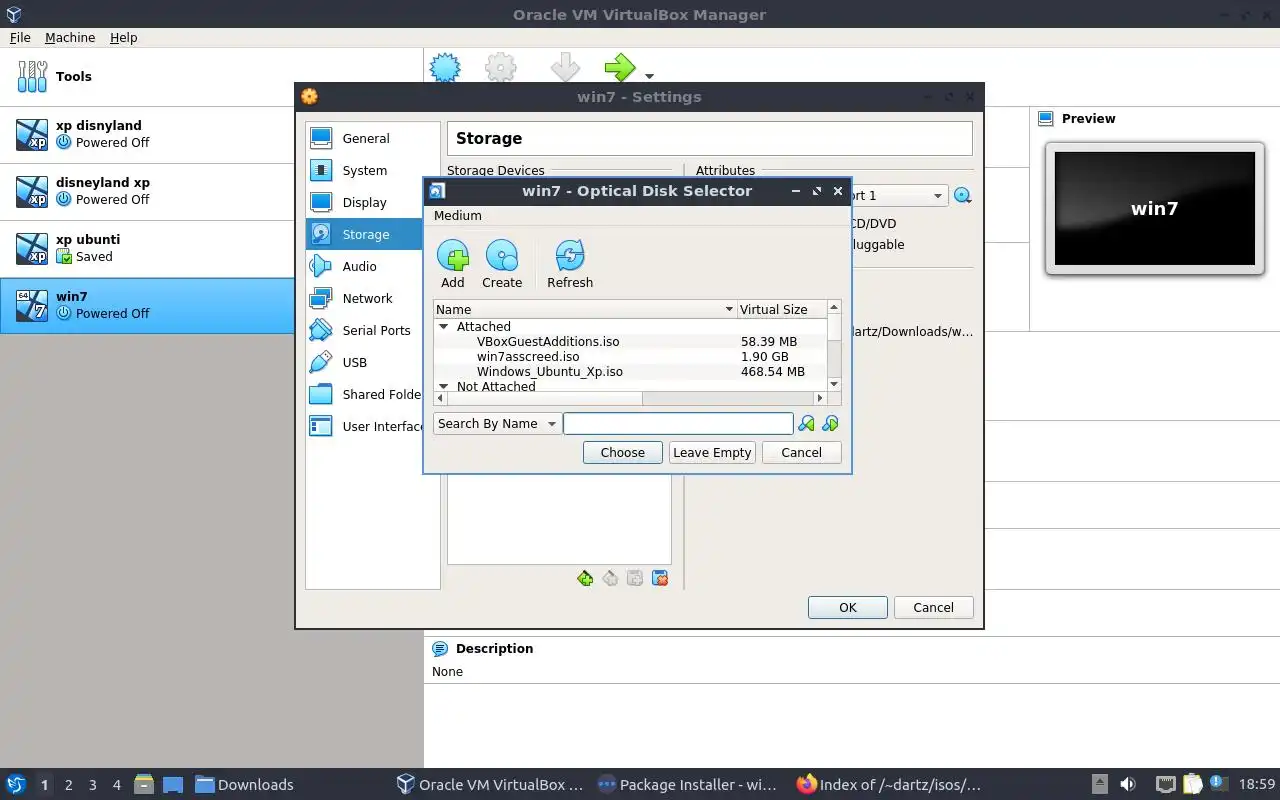Image resolution: width=1280 pixels, height=800 pixels.
Task: Switch to workspace 2
Action: pyautogui.click(x=69, y=785)
